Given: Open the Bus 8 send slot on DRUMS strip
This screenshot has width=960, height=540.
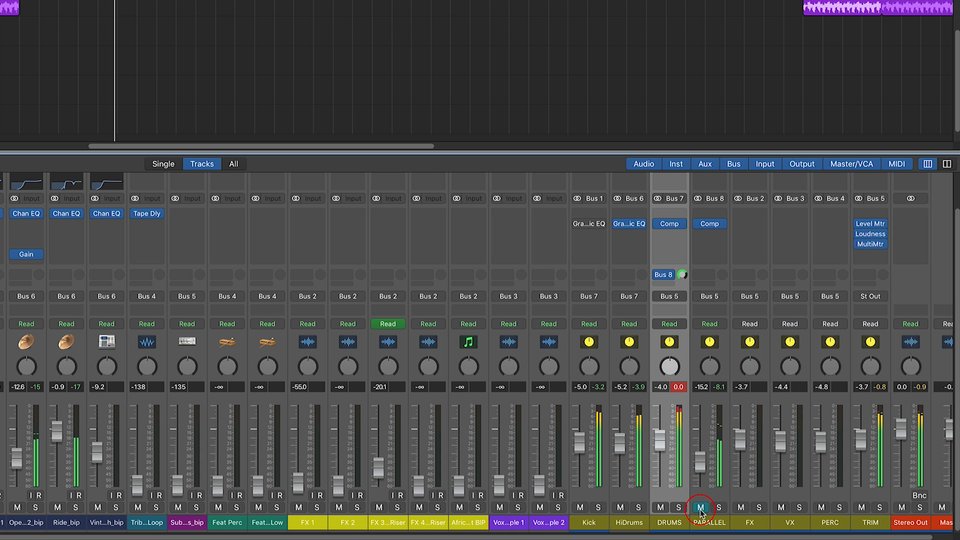Looking at the screenshot, I should pos(663,275).
